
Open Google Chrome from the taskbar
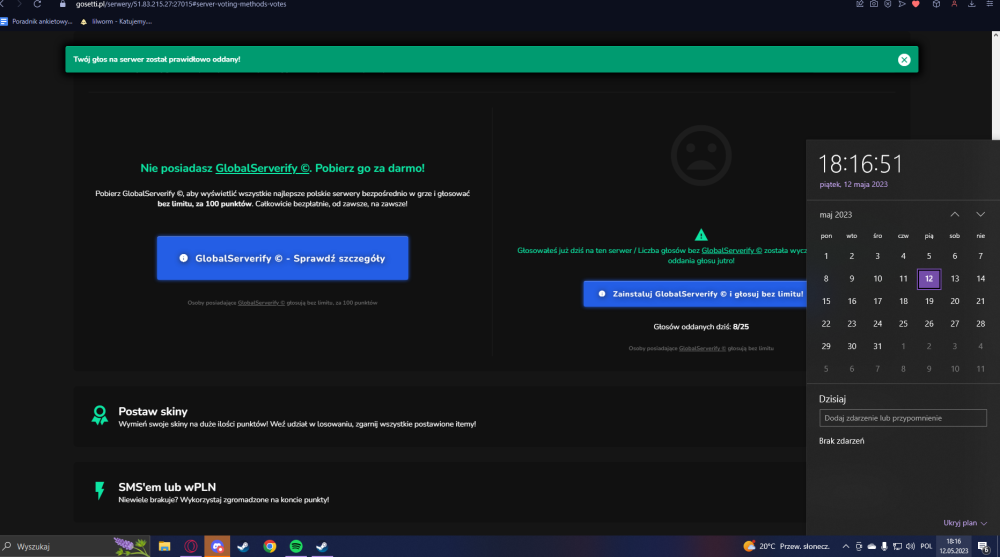pos(270,546)
